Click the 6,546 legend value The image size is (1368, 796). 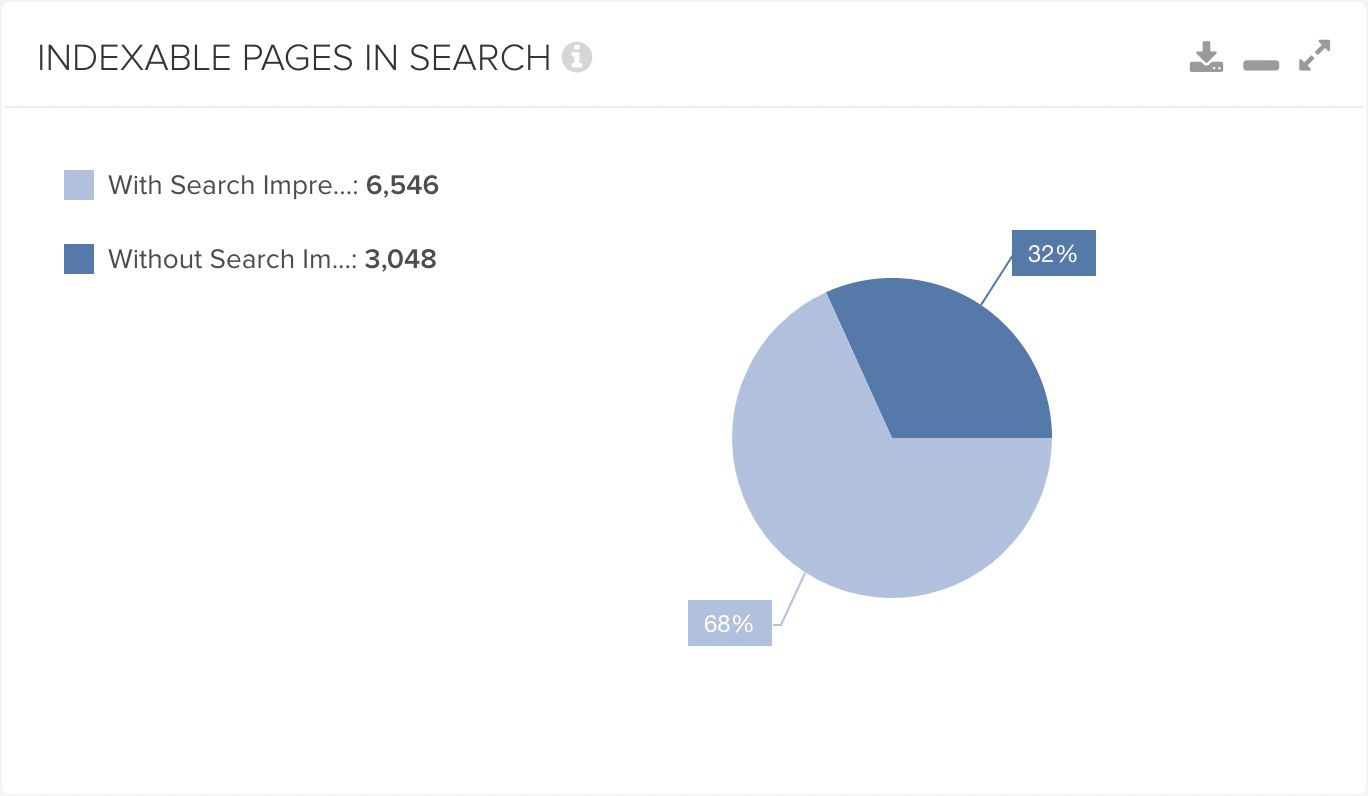(x=402, y=185)
